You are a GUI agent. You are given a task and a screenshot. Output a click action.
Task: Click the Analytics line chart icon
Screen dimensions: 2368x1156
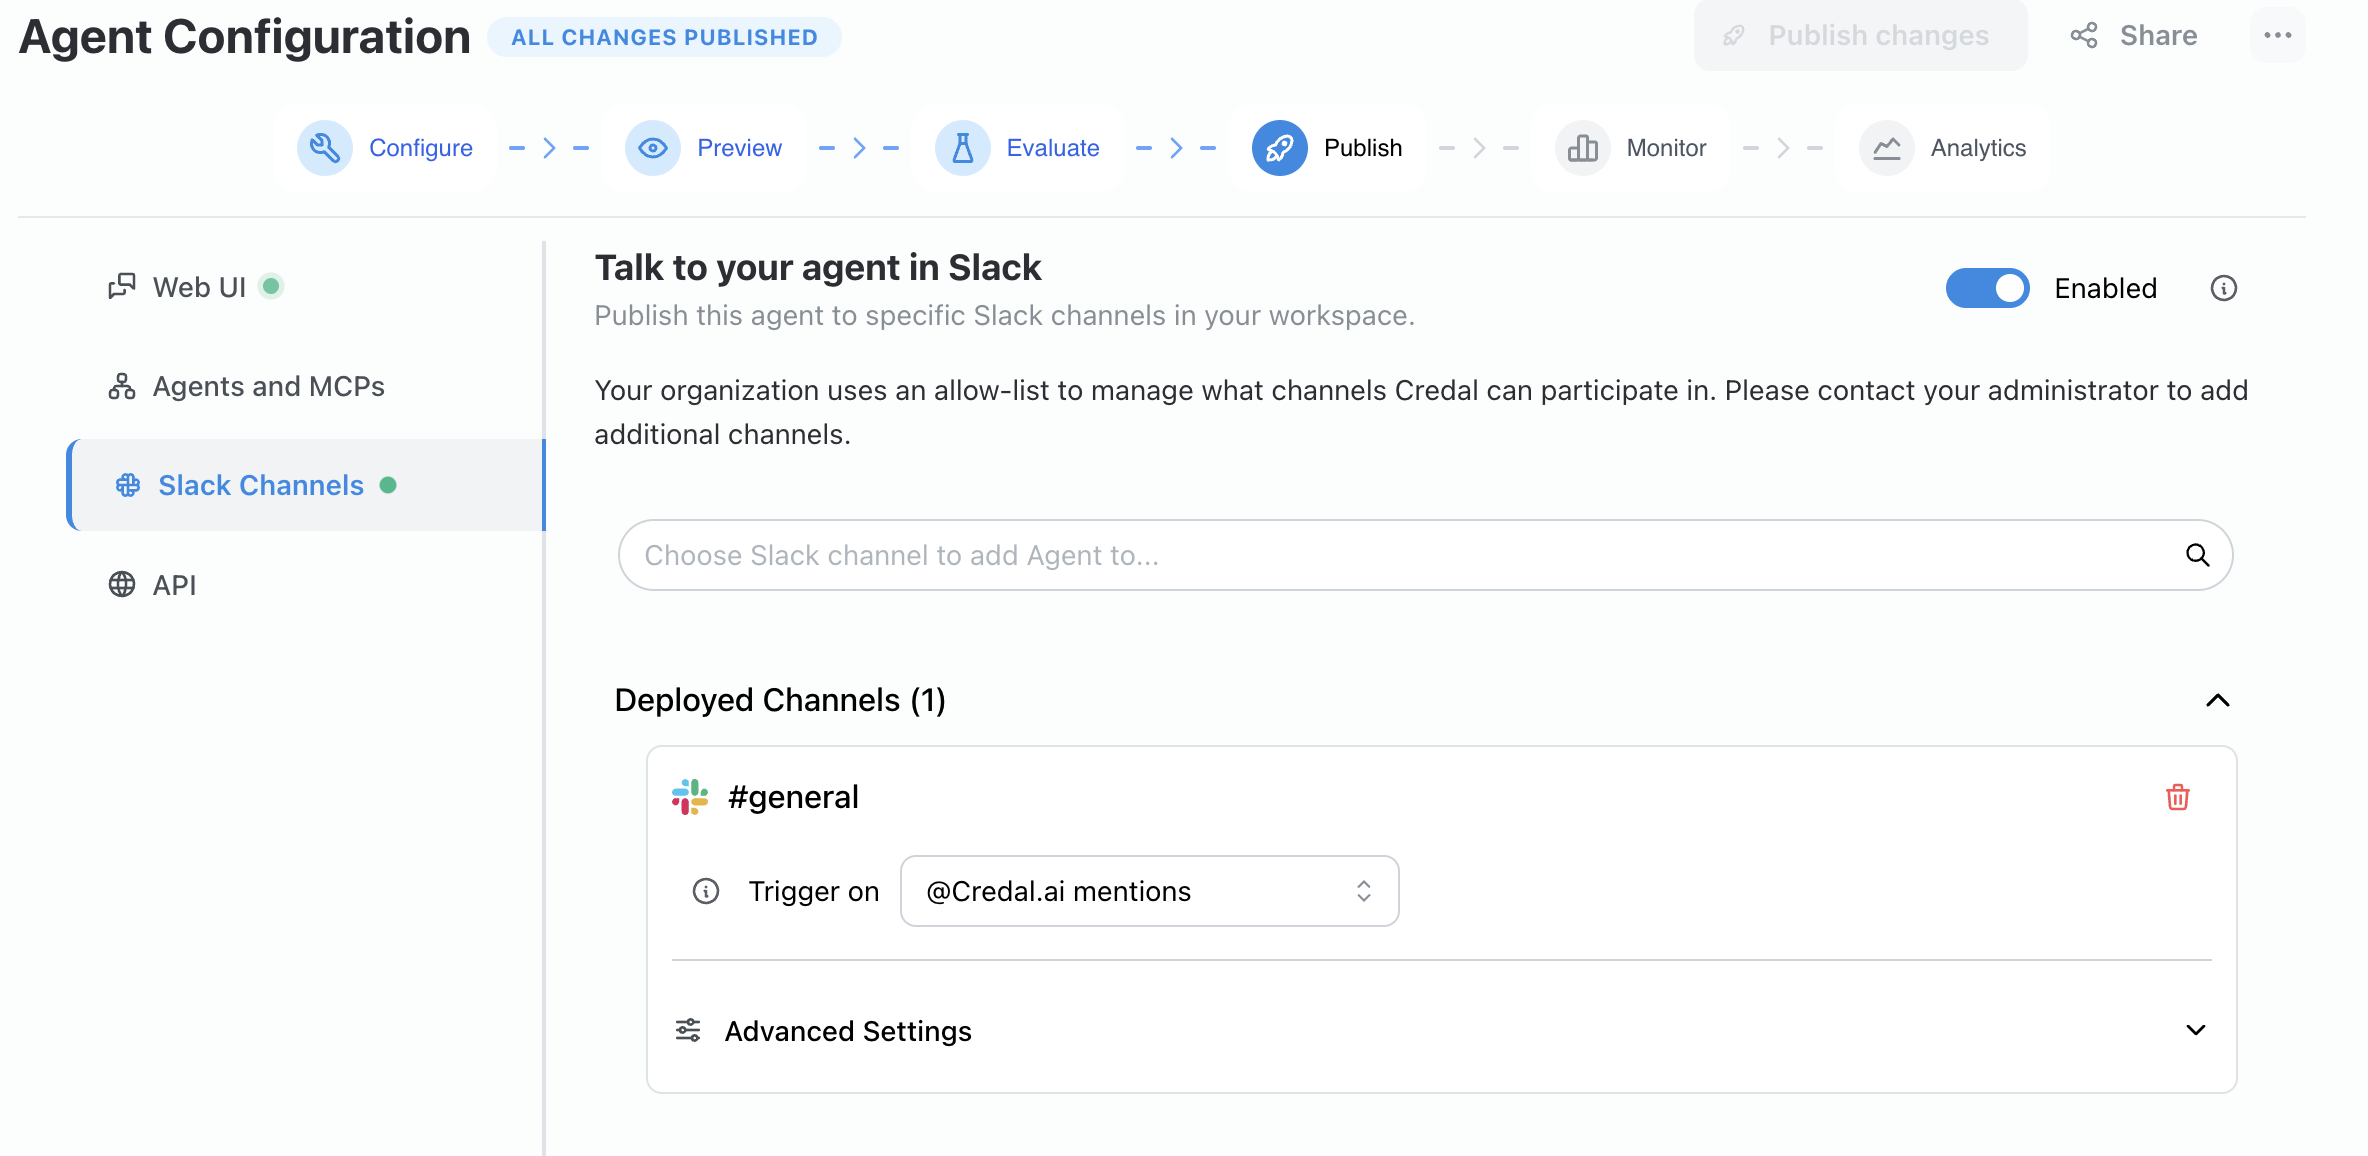point(1886,148)
